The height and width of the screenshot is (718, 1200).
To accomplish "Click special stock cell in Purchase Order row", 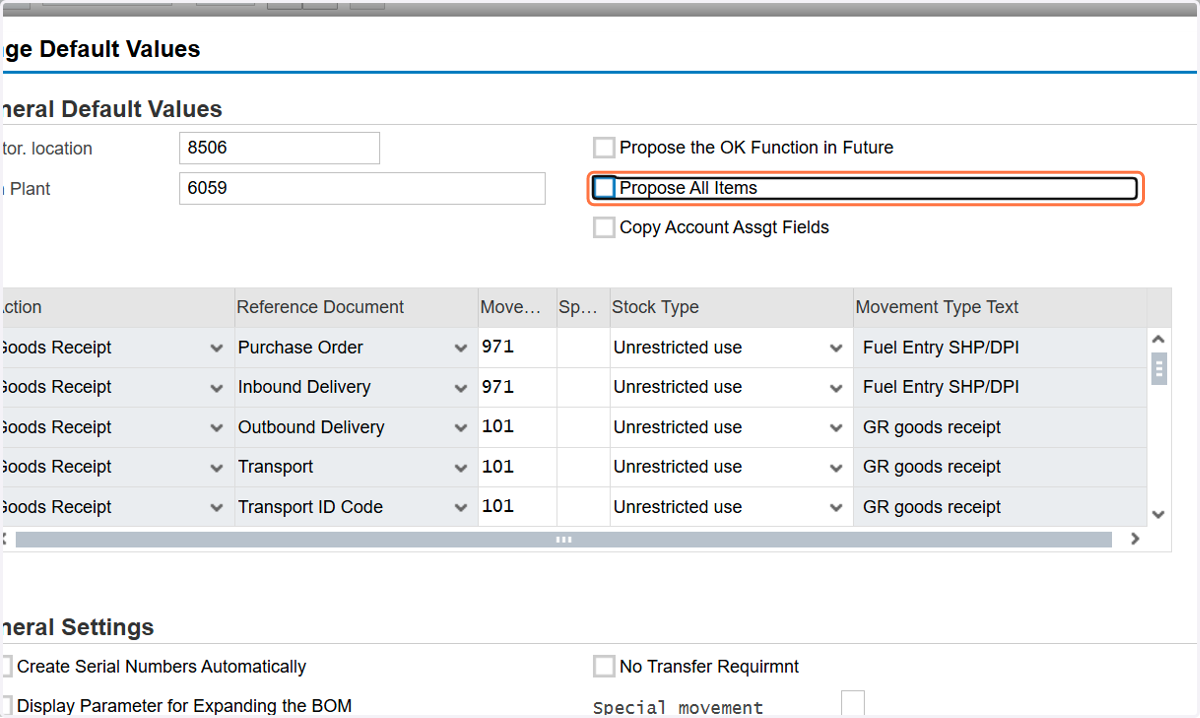I will [583, 347].
